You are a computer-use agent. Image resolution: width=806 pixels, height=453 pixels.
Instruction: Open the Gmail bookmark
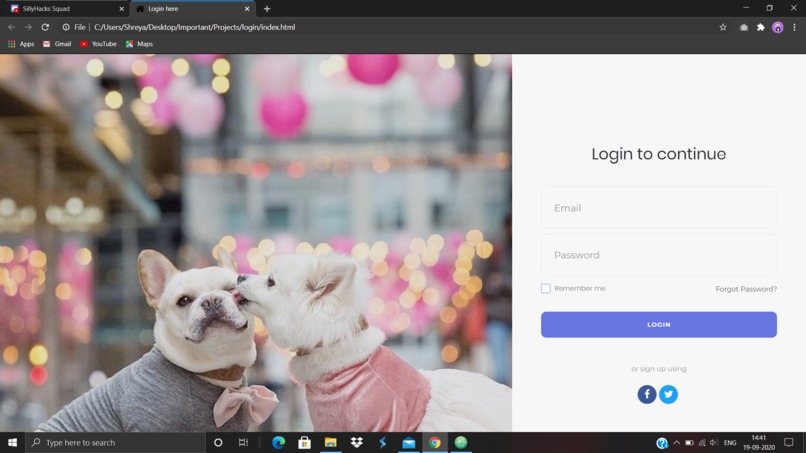point(57,44)
